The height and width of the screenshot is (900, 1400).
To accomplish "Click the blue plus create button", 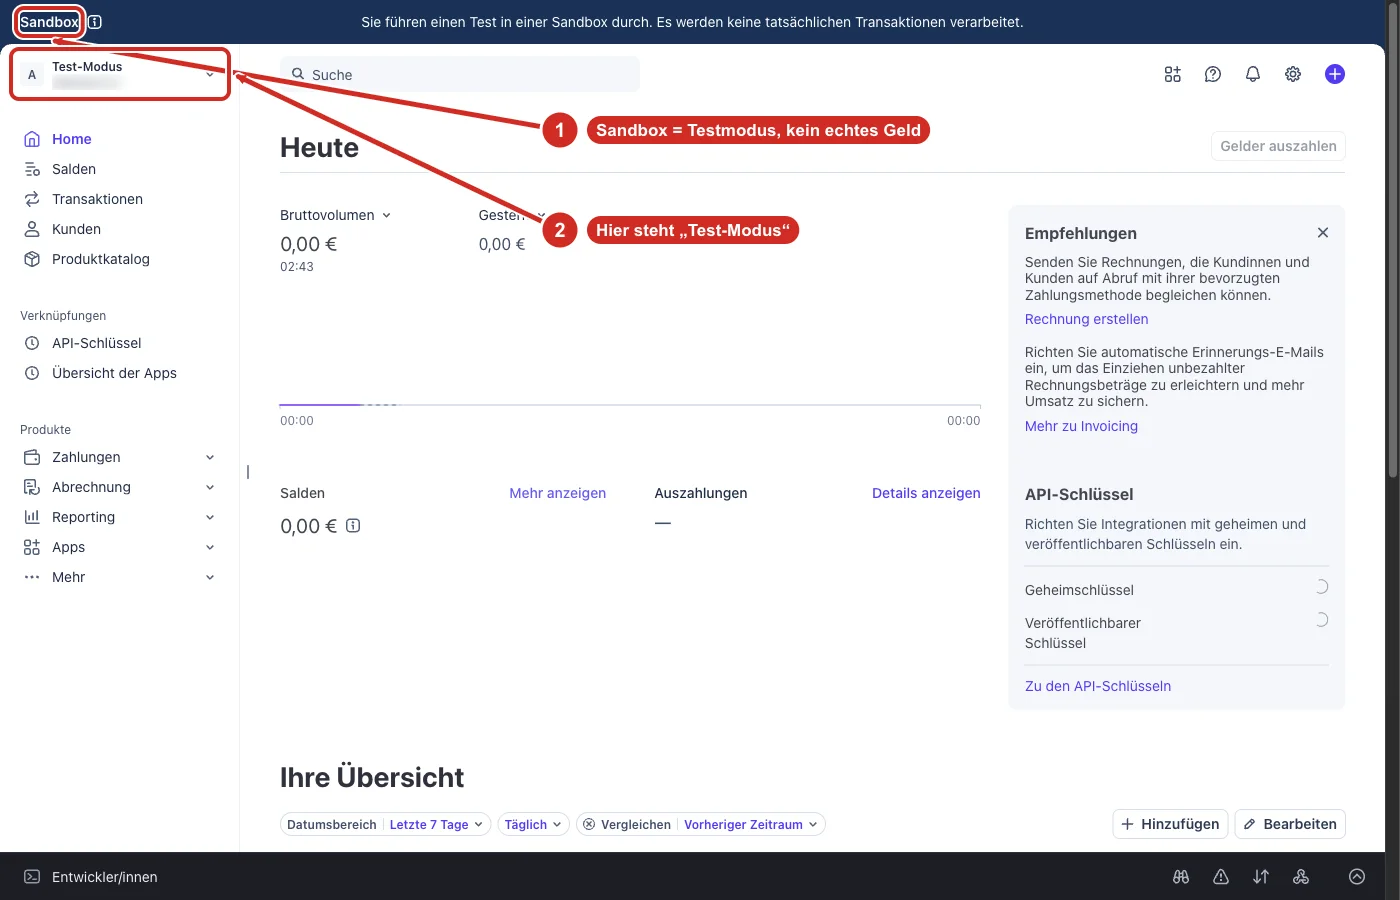I will (x=1335, y=74).
